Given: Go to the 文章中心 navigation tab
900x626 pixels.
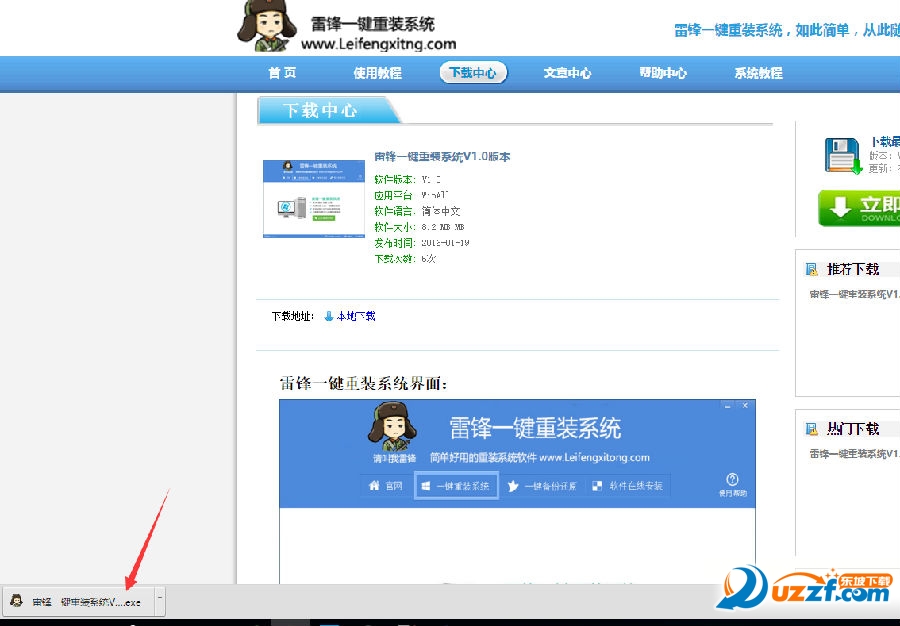Looking at the screenshot, I should [567, 73].
